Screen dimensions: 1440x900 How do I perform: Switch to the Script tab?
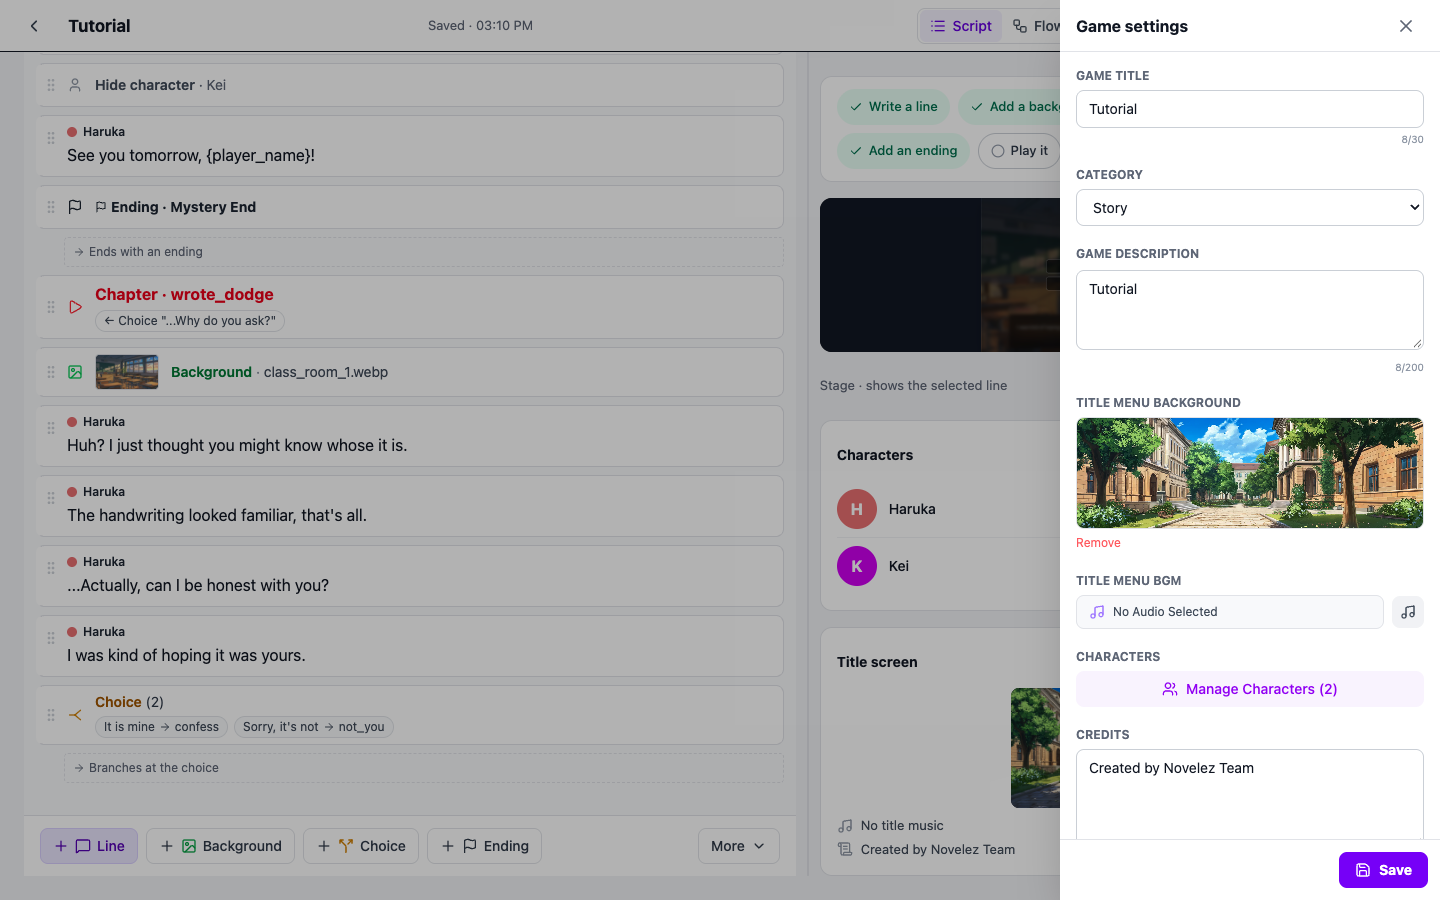(x=961, y=26)
